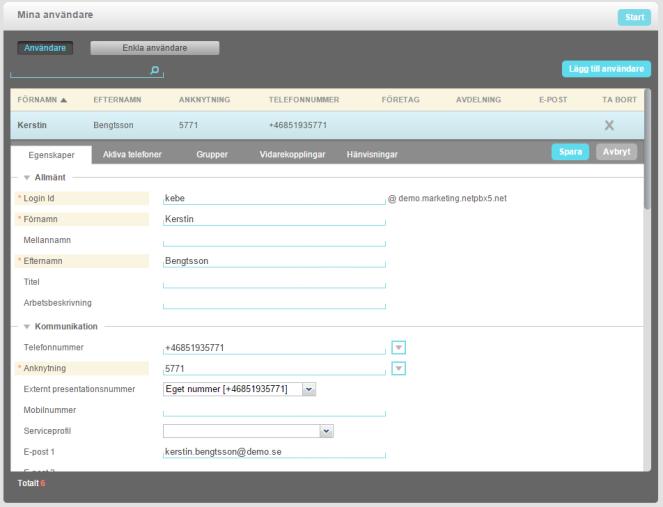
Task: Click the Anknytning input field
Action: (274, 368)
